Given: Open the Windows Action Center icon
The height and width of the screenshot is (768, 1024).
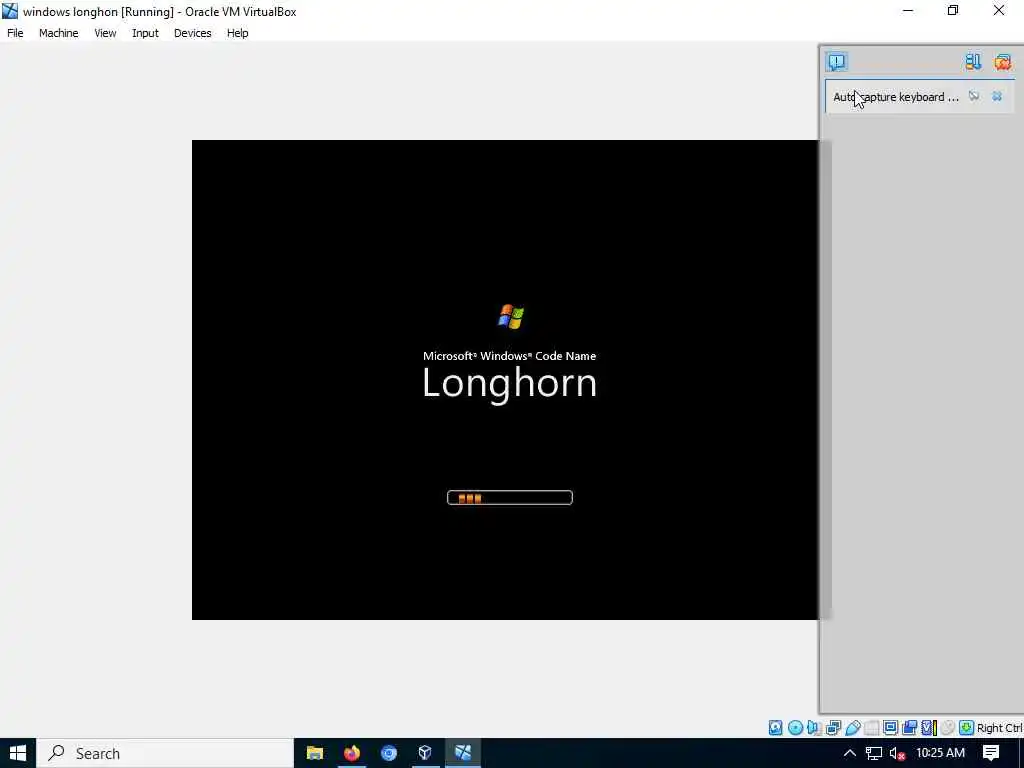Looking at the screenshot, I should (991, 753).
